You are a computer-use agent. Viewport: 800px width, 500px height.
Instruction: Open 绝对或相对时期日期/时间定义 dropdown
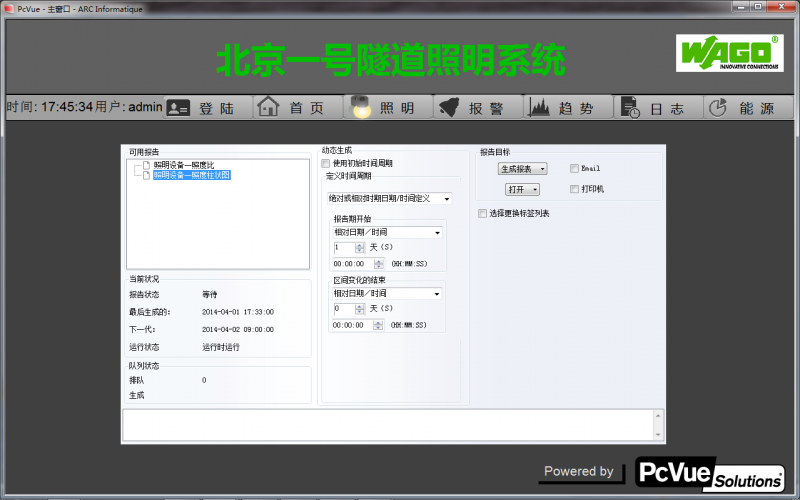(389, 198)
